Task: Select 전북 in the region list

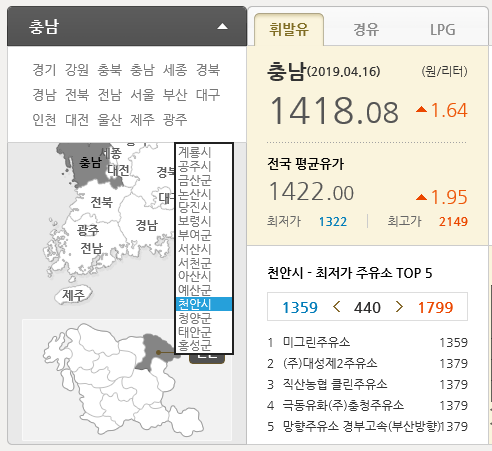Action: click(x=77, y=95)
